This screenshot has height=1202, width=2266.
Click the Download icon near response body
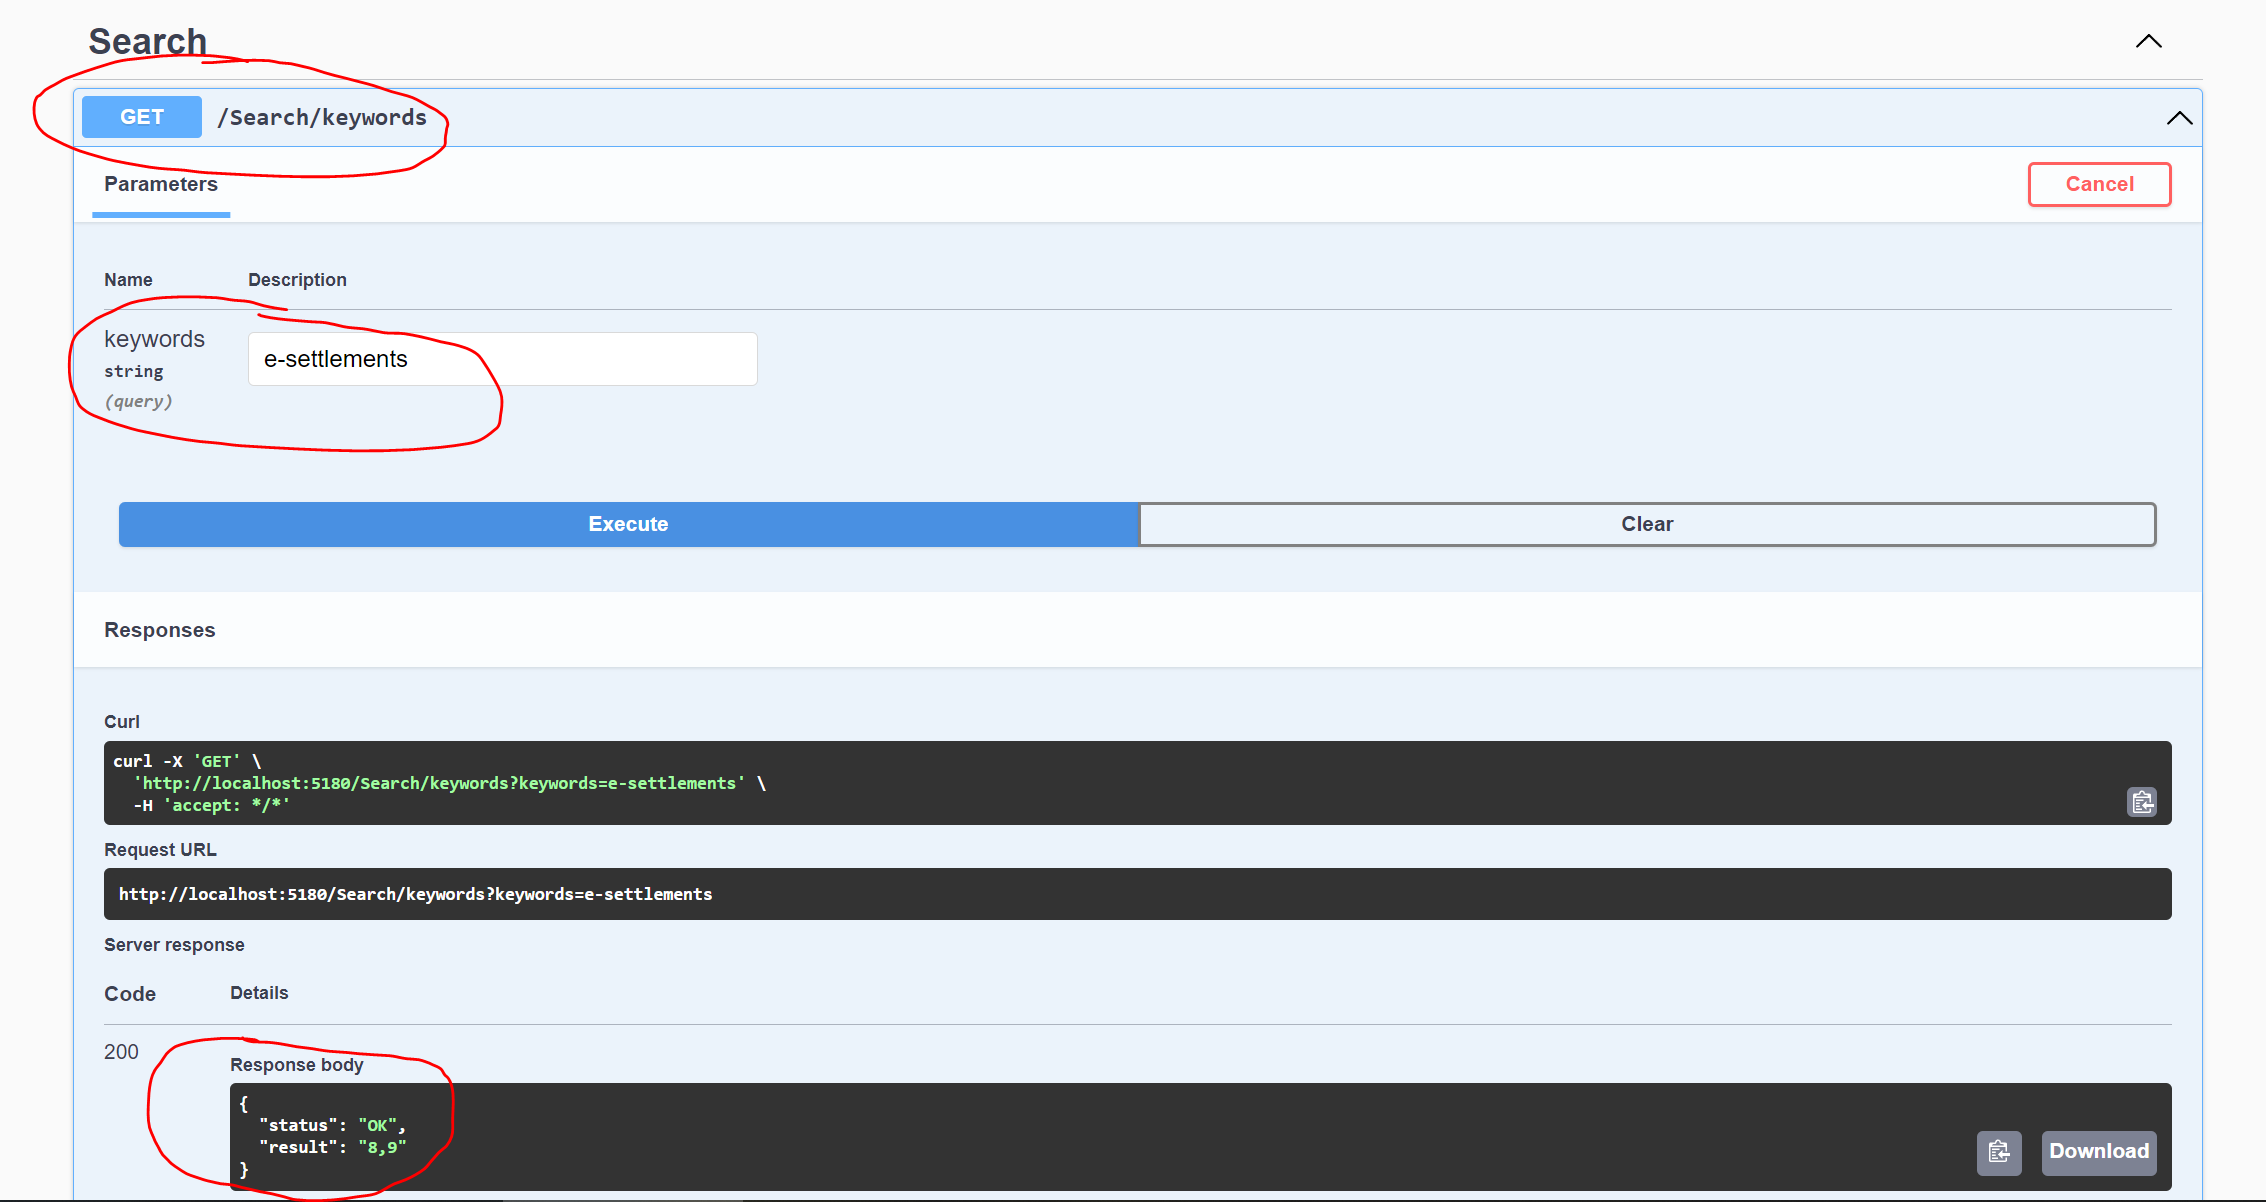tap(2098, 1152)
